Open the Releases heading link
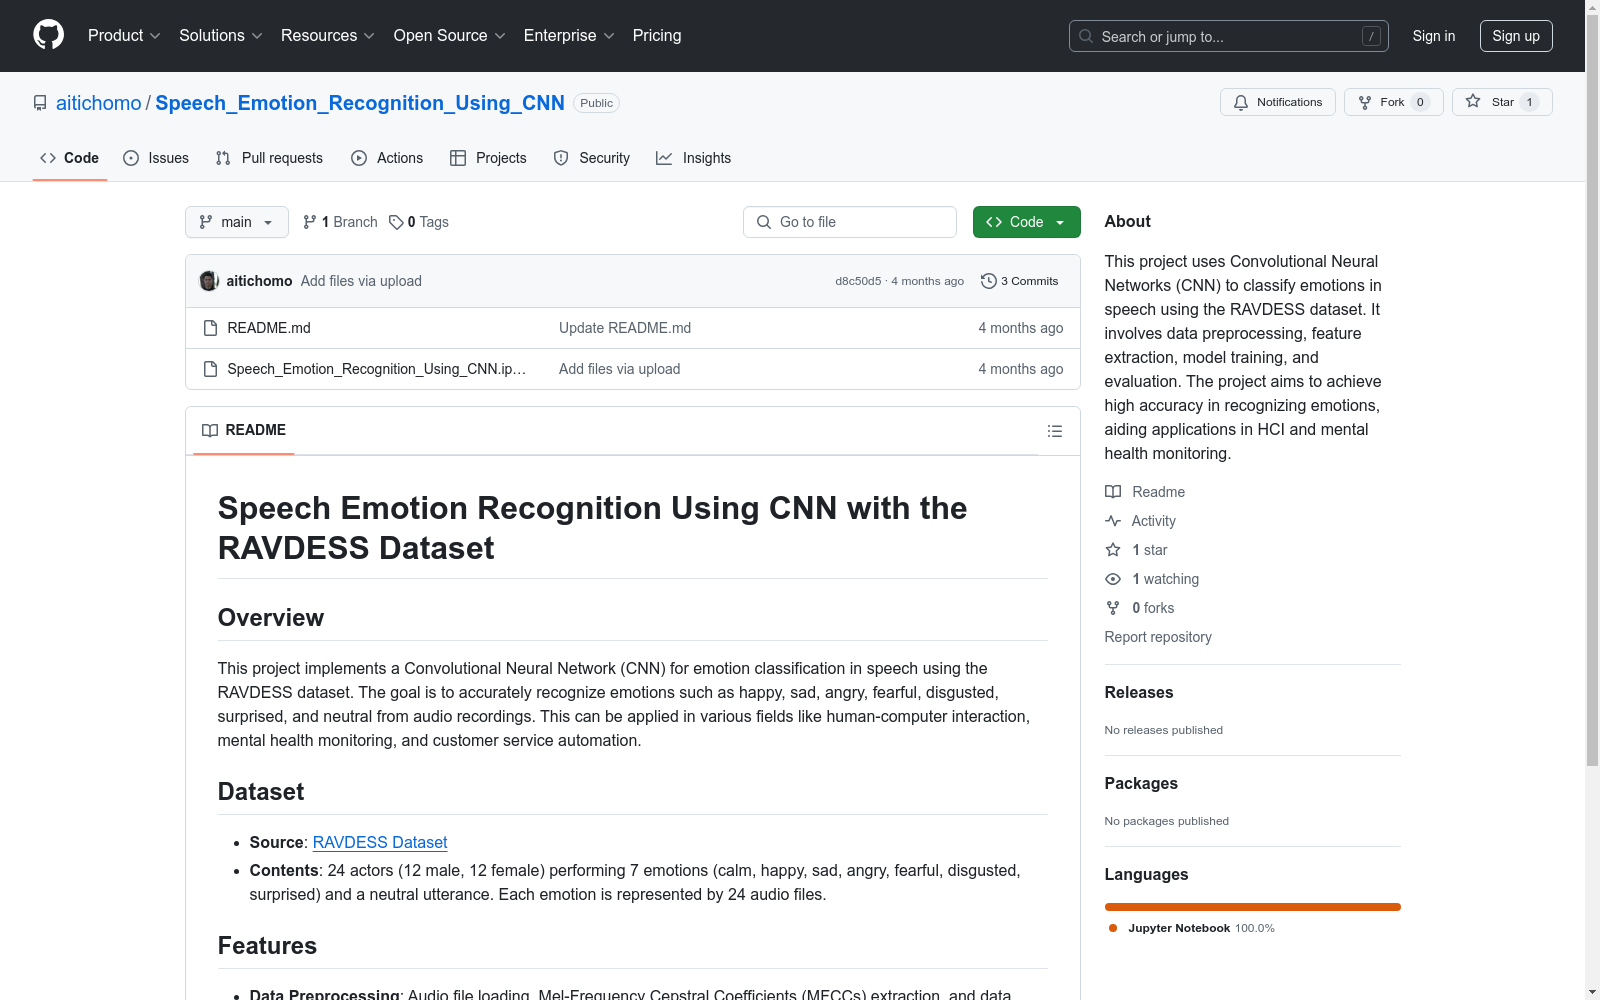1600x1000 pixels. point(1139,692)
